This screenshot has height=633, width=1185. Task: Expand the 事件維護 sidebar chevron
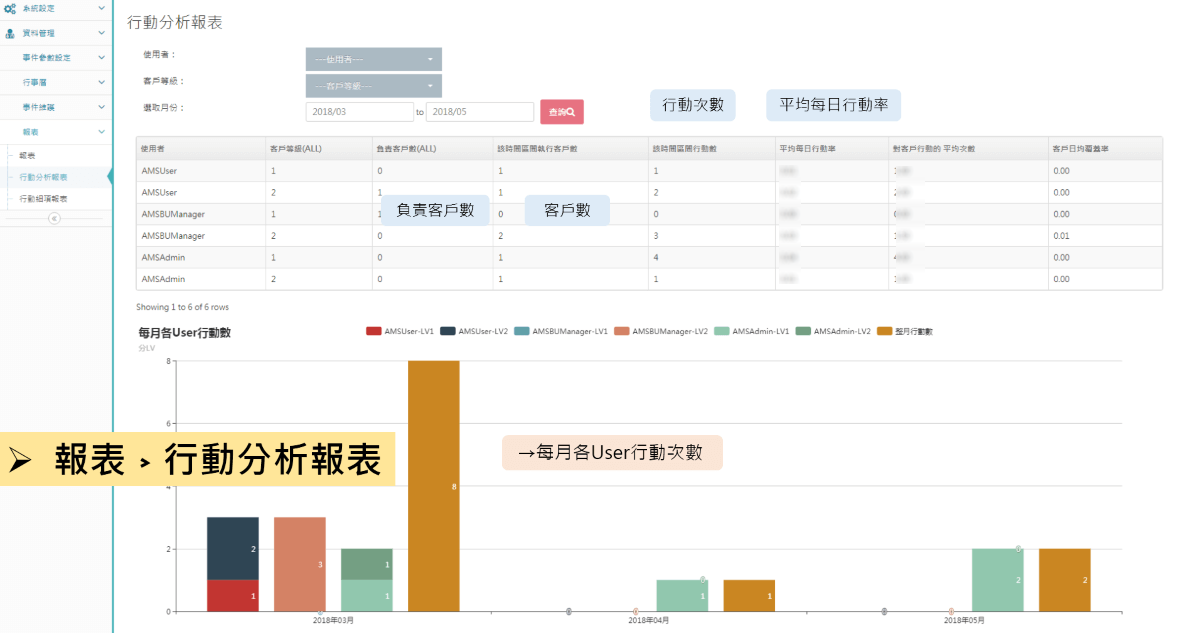[x=101, y=107]
